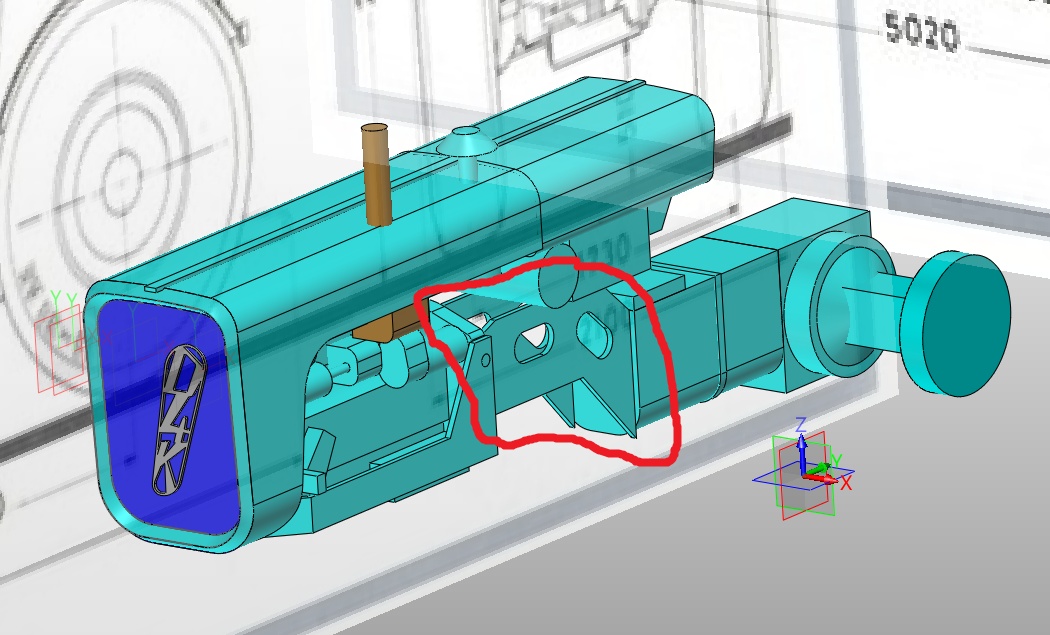This screenshot has height=635, width=1050.
Task: Click the dome-shaped button on top housing
Action: tap(465, 143)
